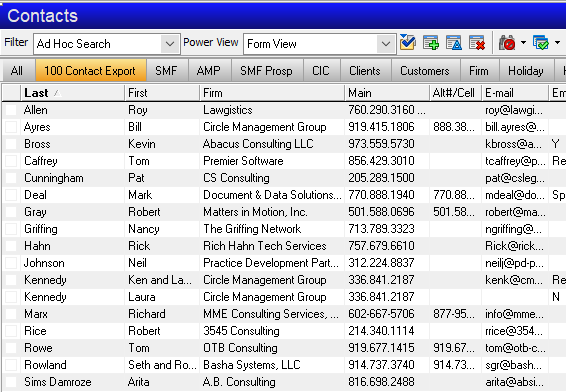Click the delete view icon with red X
The image size is (566, 392).
point(477,43)
